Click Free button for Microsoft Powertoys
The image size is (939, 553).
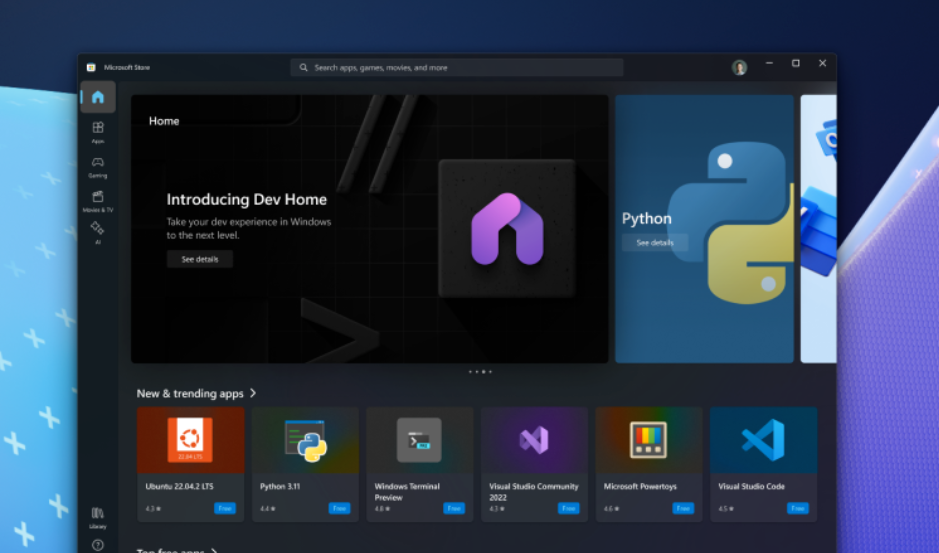683,508
